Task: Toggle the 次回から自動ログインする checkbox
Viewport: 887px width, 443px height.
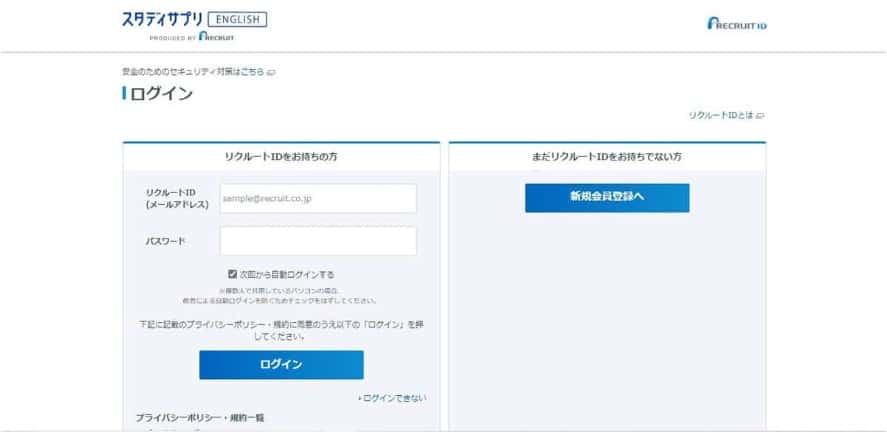Action: (233, 274)
